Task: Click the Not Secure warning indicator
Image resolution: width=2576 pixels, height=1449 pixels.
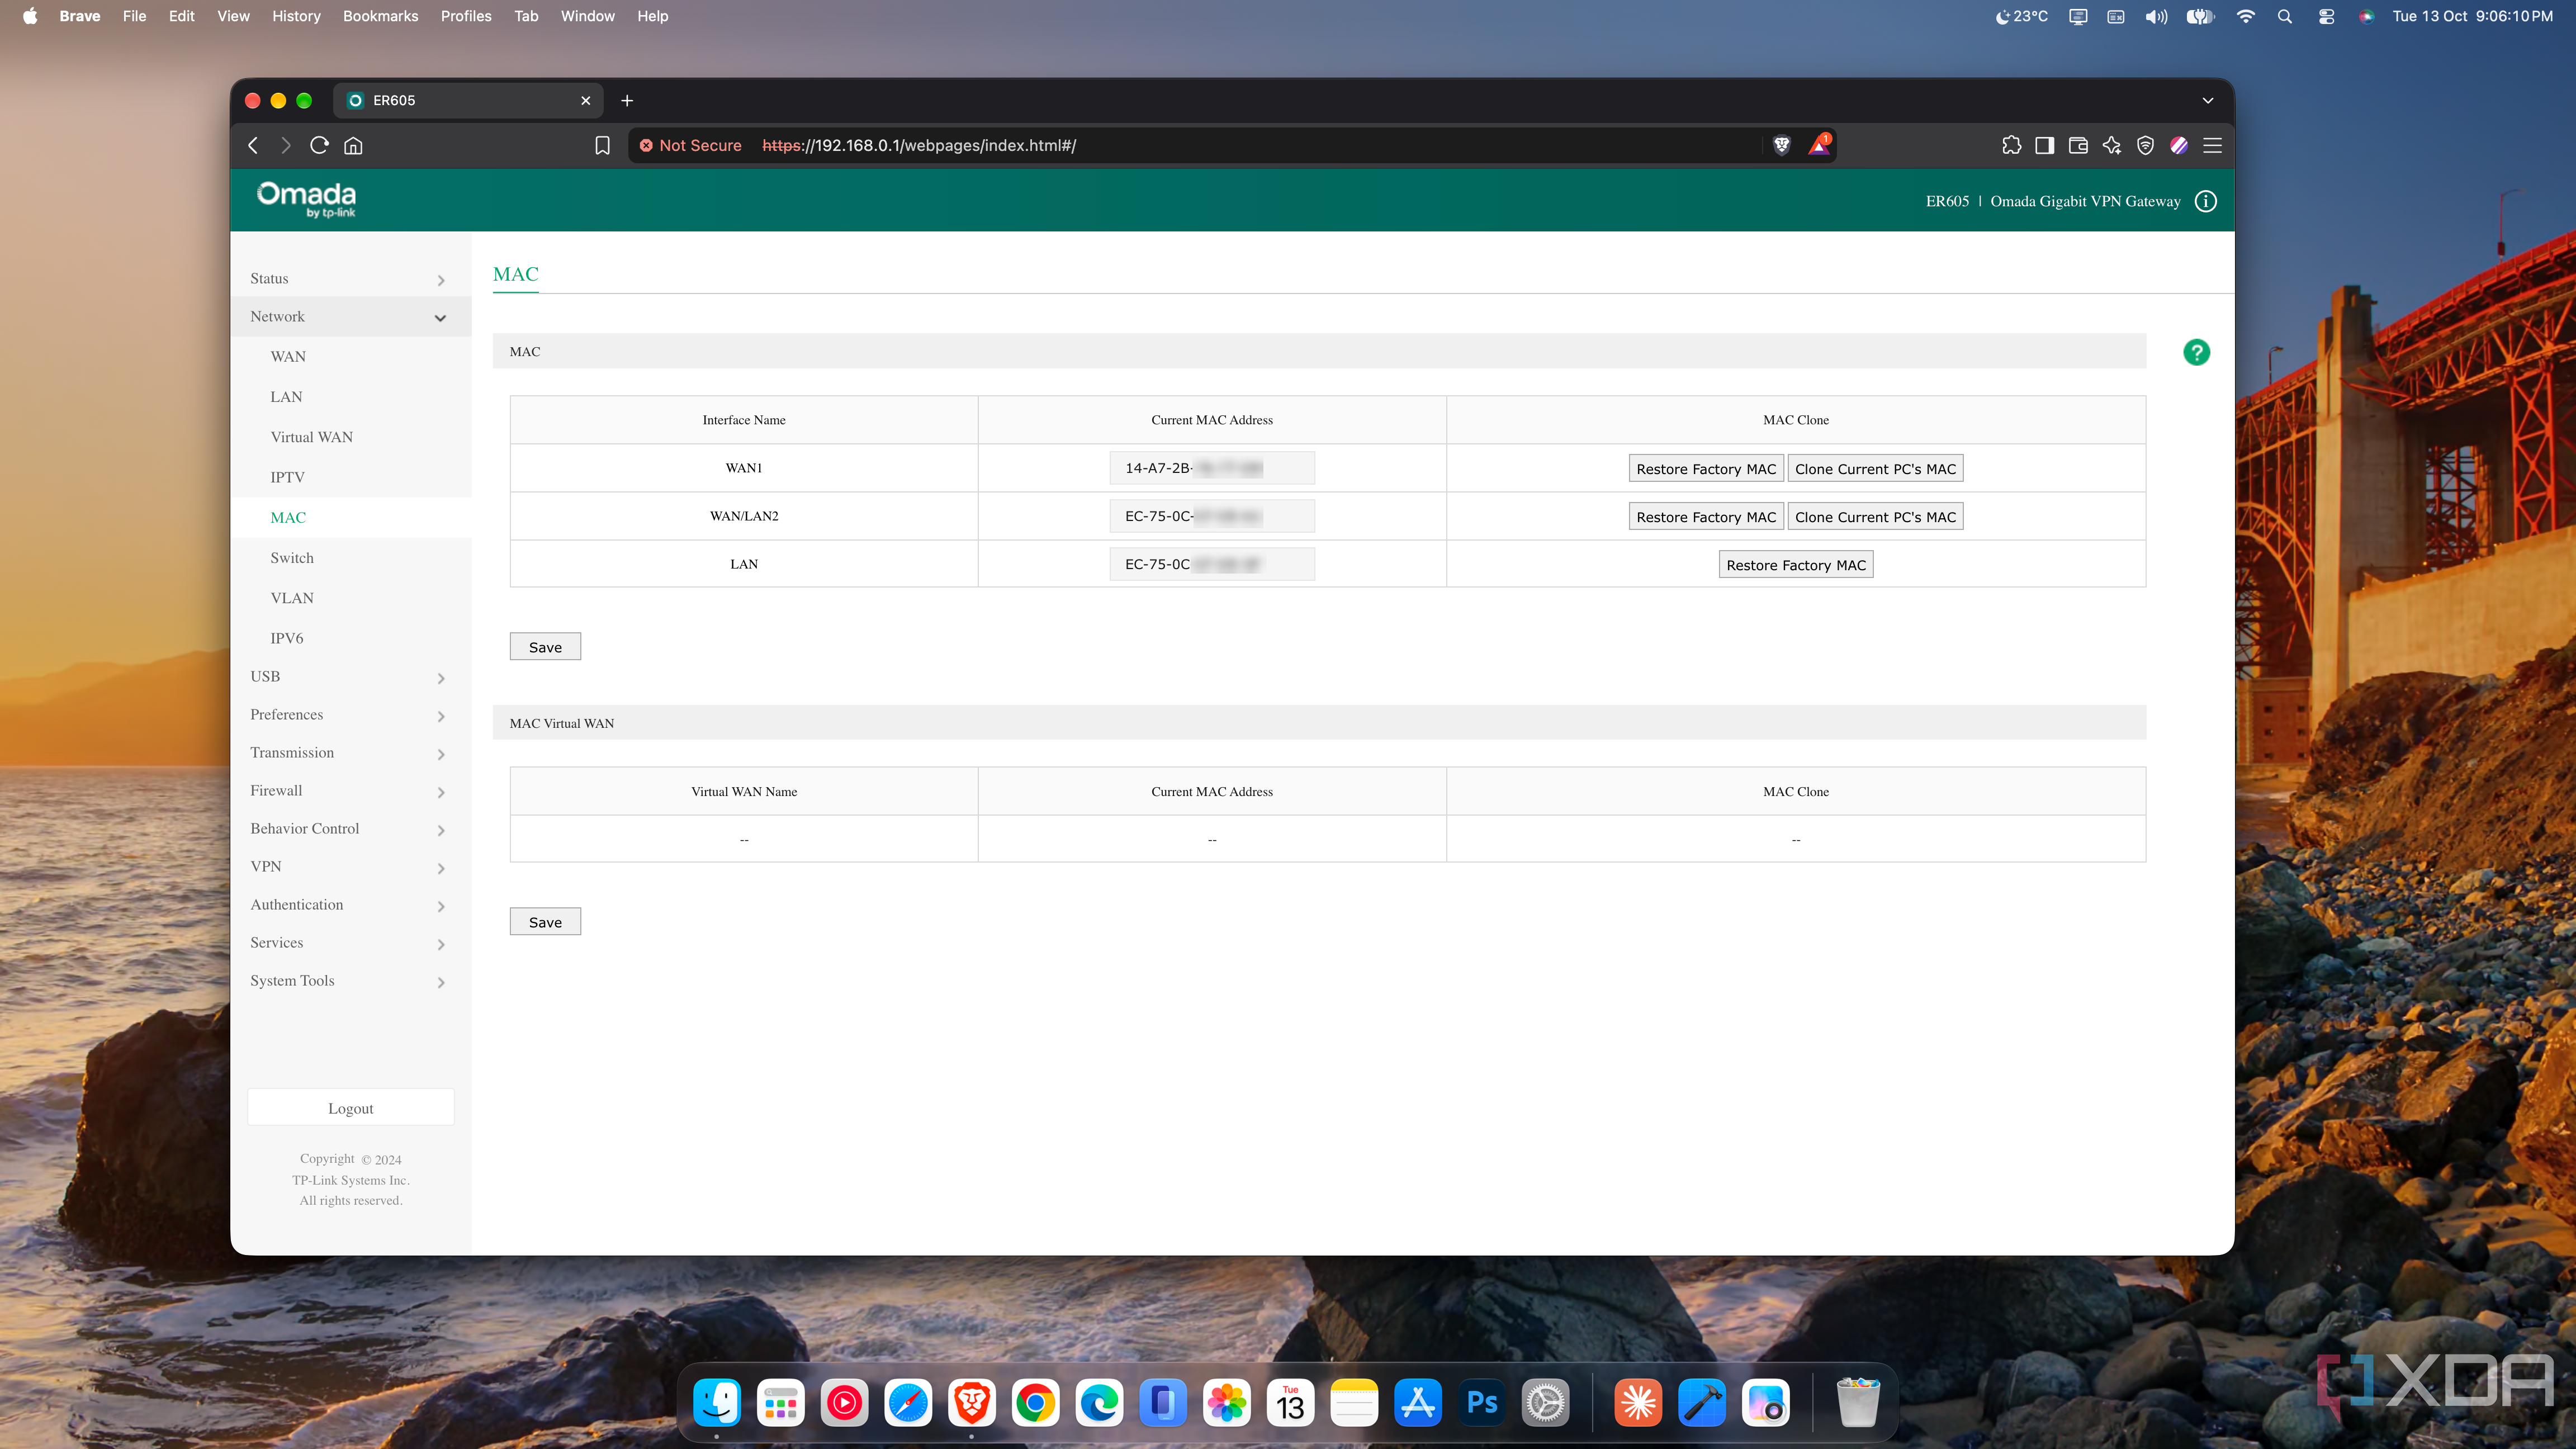Action: point(691,145)
